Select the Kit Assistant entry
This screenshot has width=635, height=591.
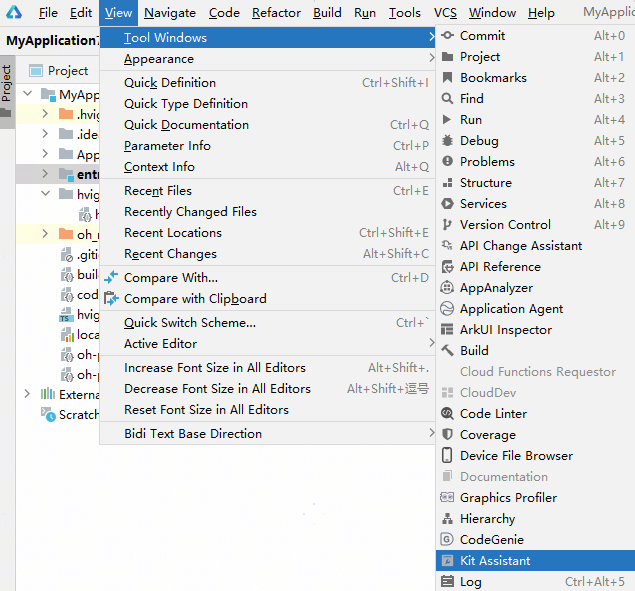pyautogui.click(x=495, y=561)
